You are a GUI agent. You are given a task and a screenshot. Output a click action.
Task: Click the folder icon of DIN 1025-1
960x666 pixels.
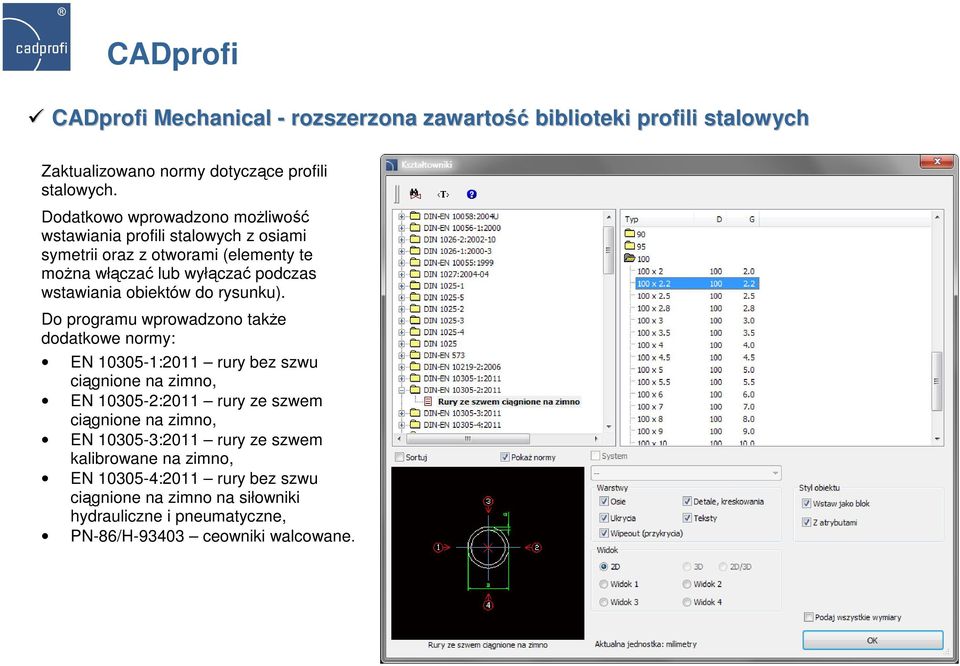[x=415, y=286]
